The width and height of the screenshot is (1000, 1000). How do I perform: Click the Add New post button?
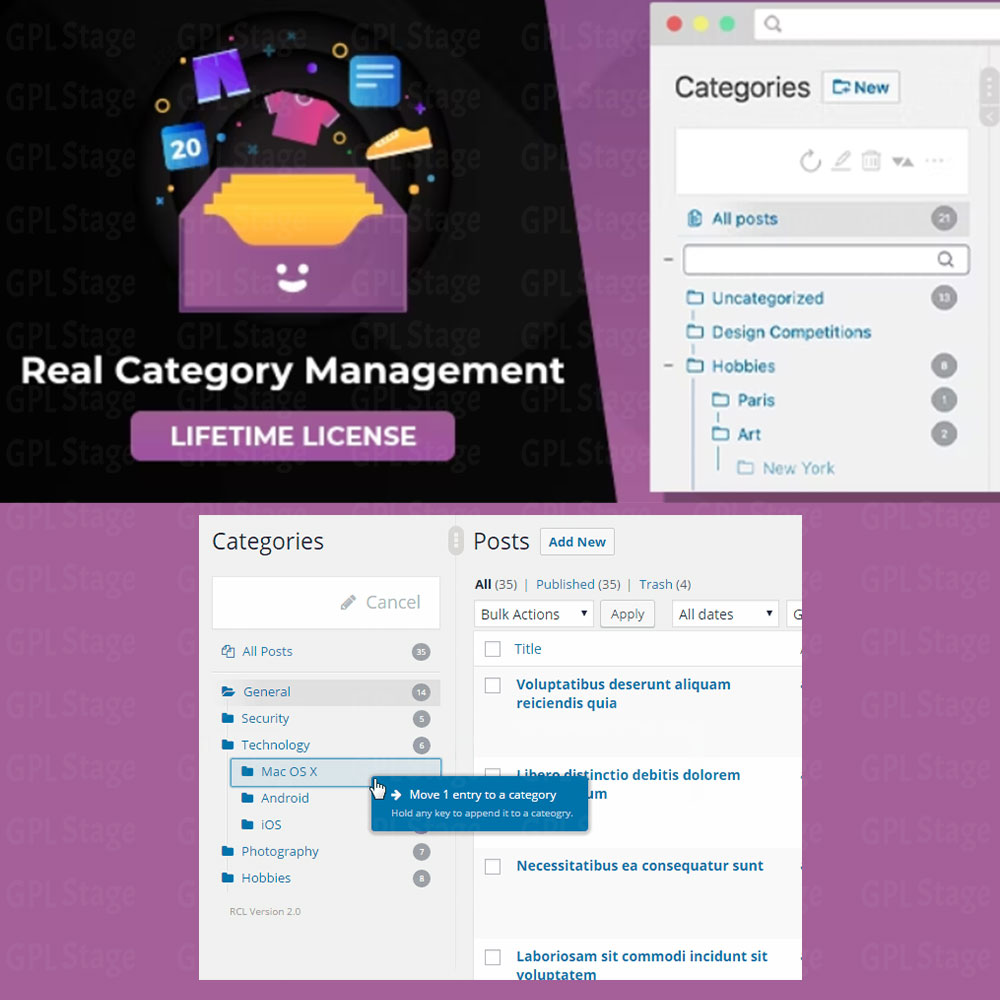(577, 541)
